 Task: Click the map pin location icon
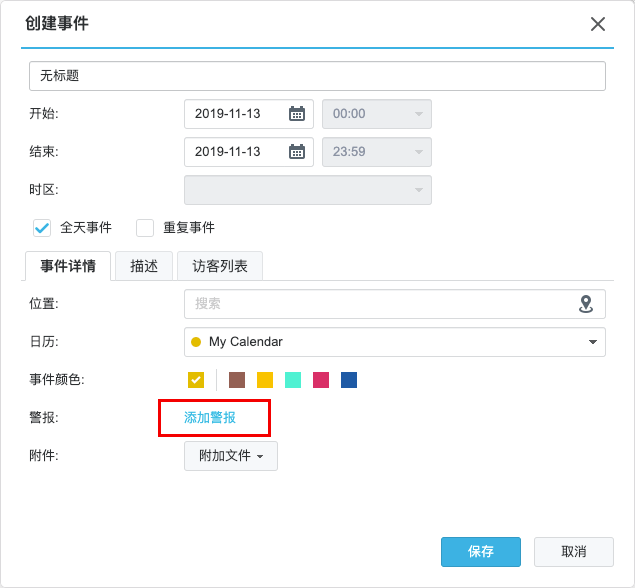[x=586, y=304]
